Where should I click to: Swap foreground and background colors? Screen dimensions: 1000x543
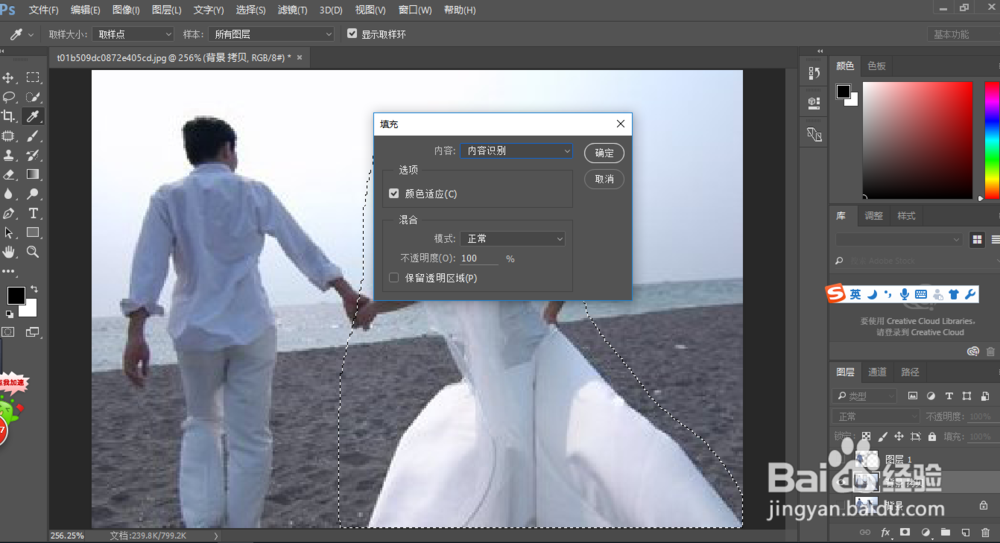(x=34, y=289)
